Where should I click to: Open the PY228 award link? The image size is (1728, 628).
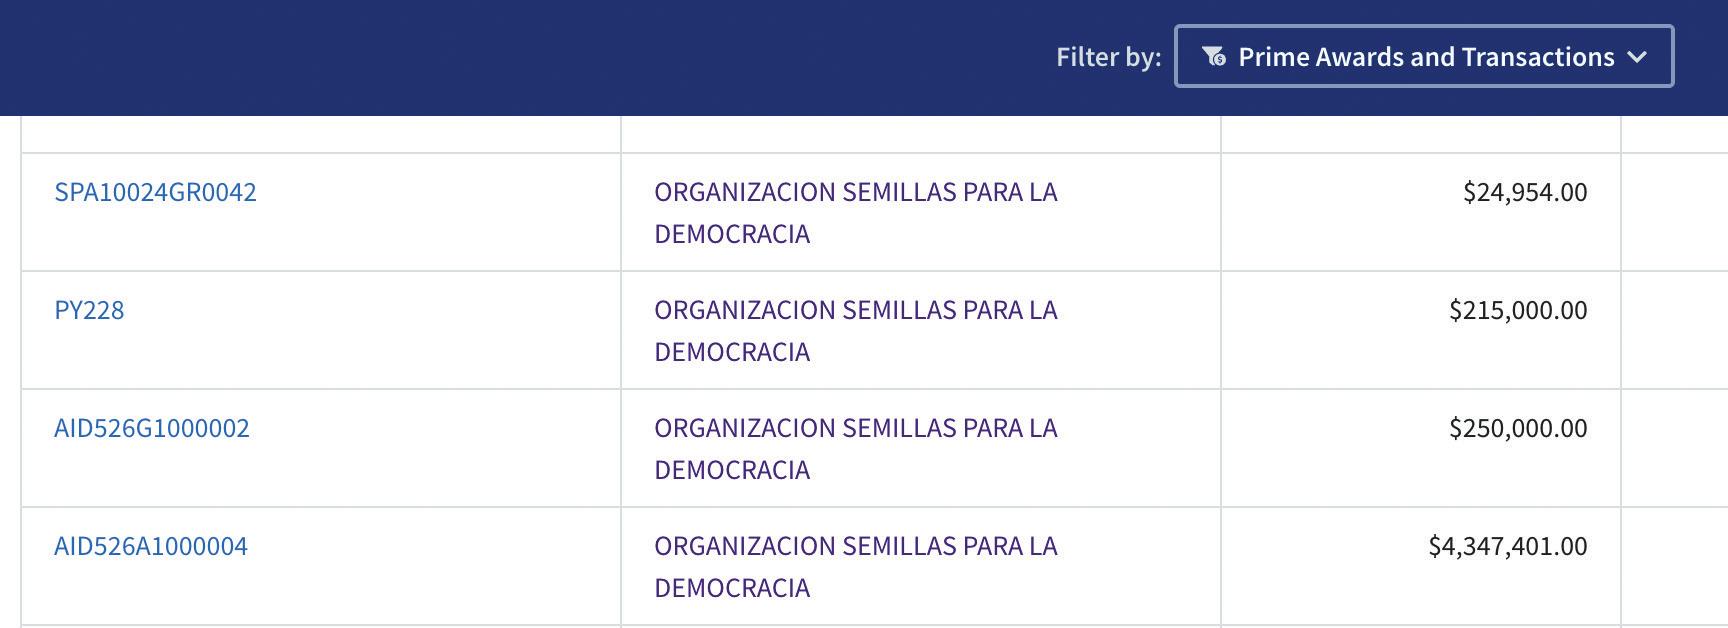[89, 310]
